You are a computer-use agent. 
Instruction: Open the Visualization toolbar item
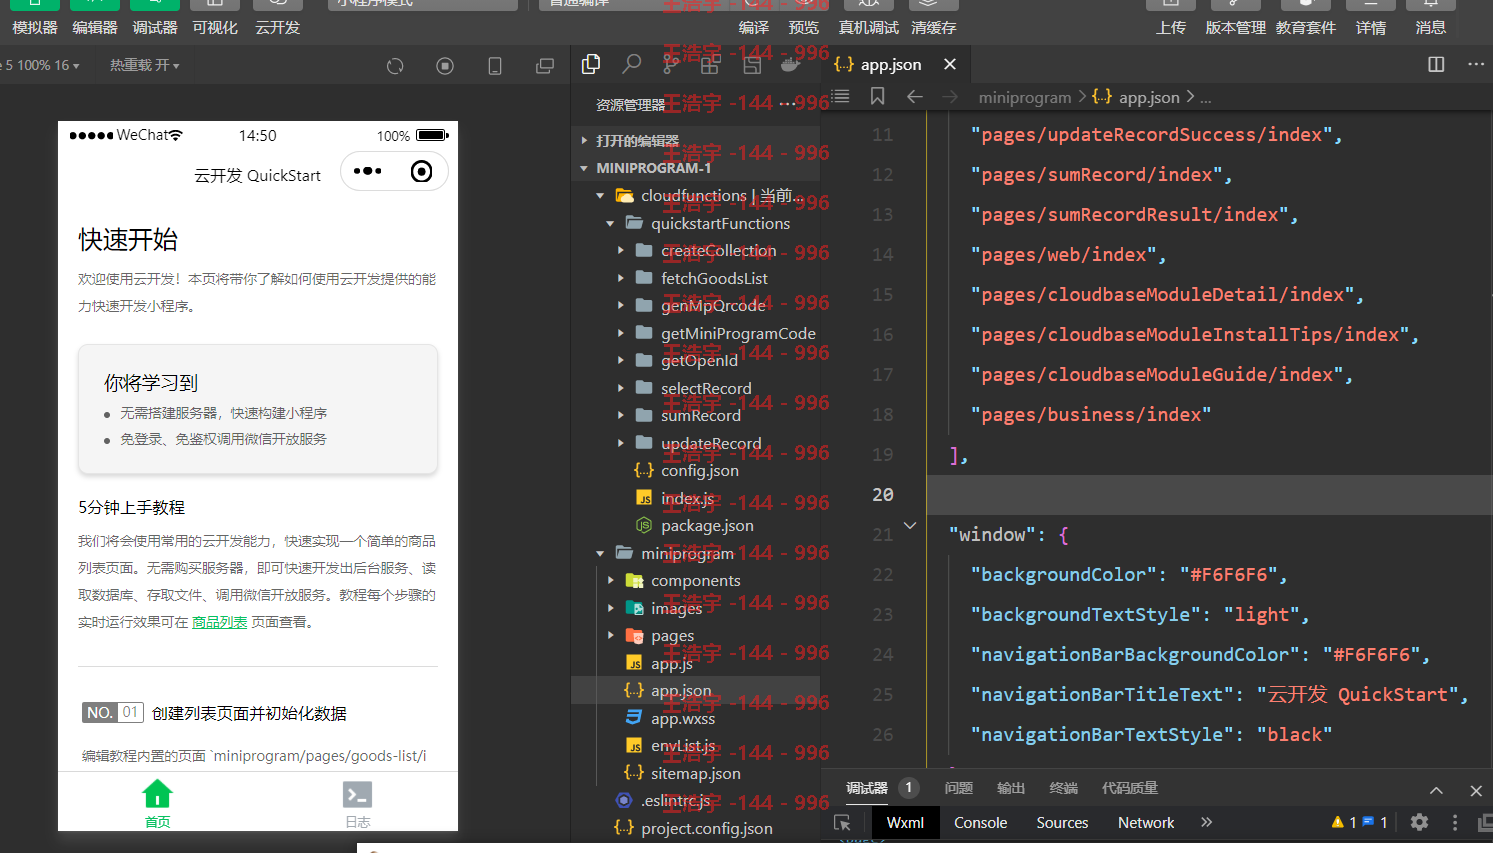[x=215, y=27]
